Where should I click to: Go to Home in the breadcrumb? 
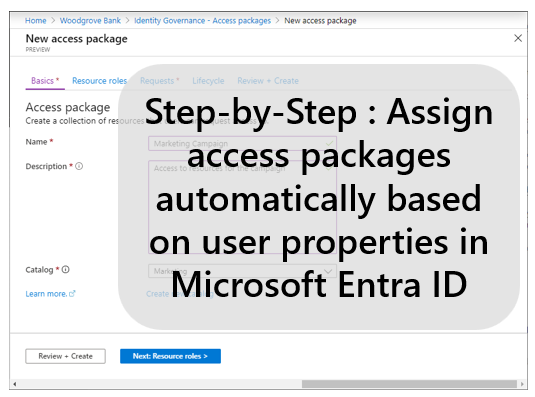(x=35, y=20)
